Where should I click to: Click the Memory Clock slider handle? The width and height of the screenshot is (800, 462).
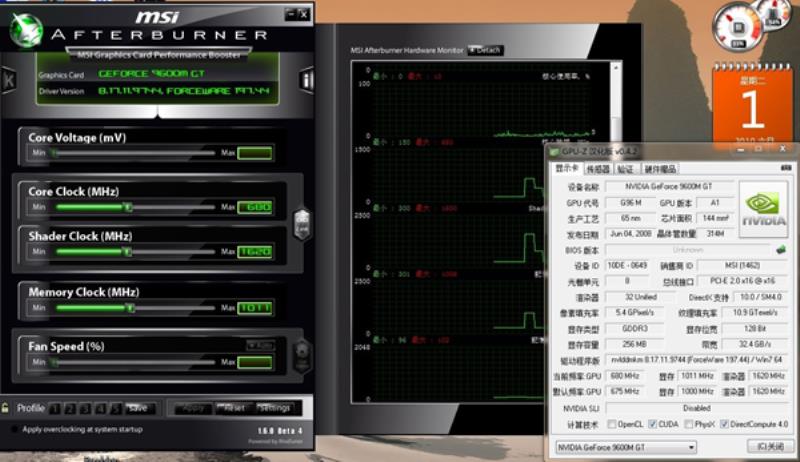[131, 308]
